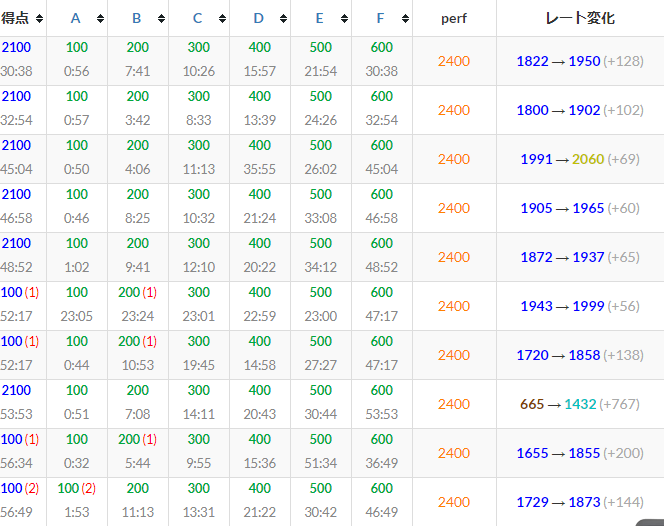Image resolution: width=664 pixels, height=526 pixels.
Task: Select rating change 1872 → 1937 (+65)
Action: pyautogui.click(x=580, y=257)
